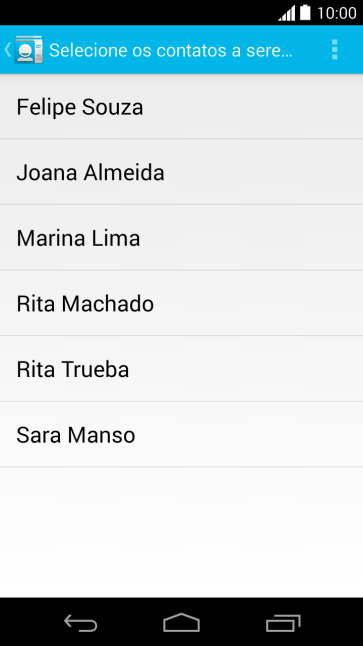Tap the empty white area below Sara Manso
This screenshot has height=646, width=363.
coord(181,532)
